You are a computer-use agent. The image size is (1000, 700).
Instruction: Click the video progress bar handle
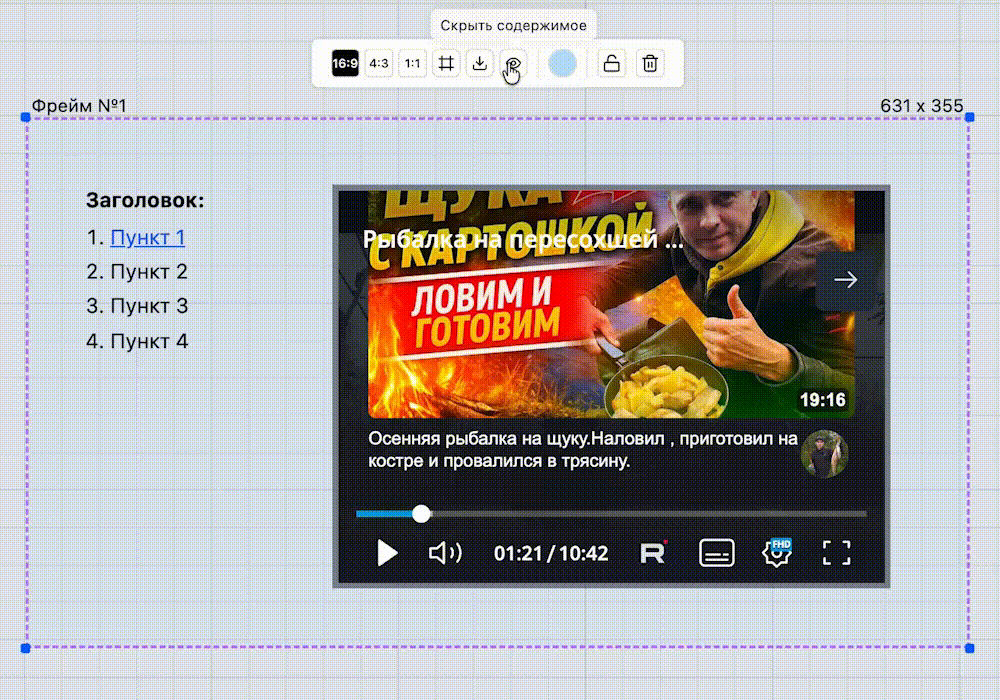pyautogui.click(x=422, y=514)
